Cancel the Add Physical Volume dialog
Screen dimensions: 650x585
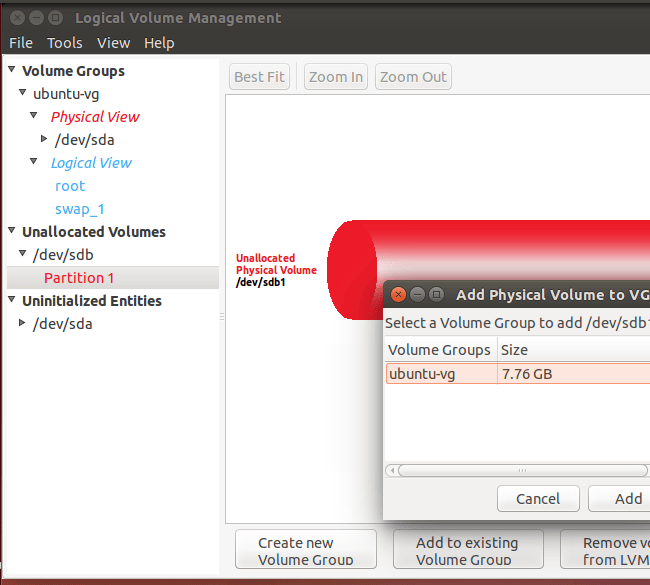coord(538,498)
